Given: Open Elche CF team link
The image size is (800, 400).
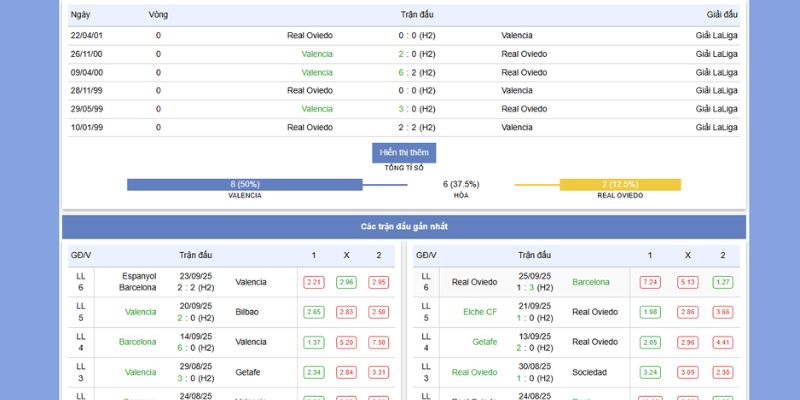Looking at the screenshot, I should coord(480,312).
